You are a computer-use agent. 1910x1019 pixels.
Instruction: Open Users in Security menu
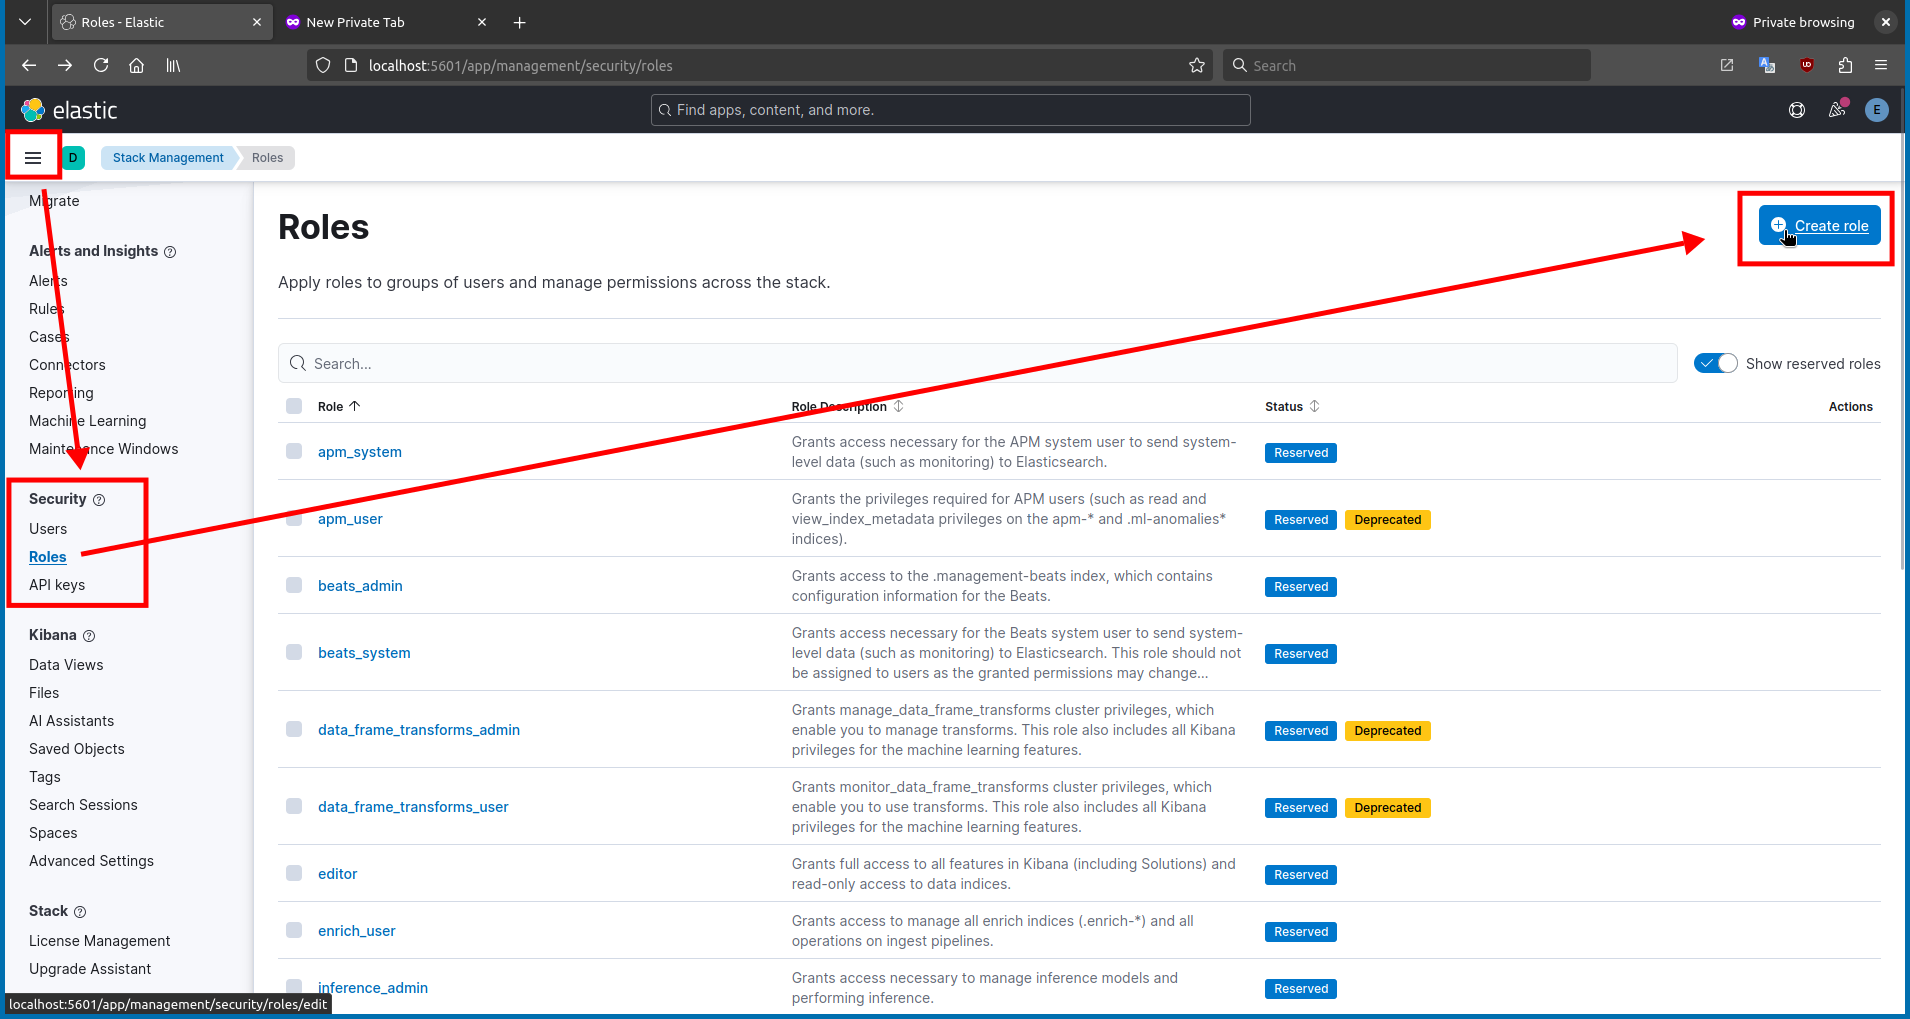coord(48,529)
